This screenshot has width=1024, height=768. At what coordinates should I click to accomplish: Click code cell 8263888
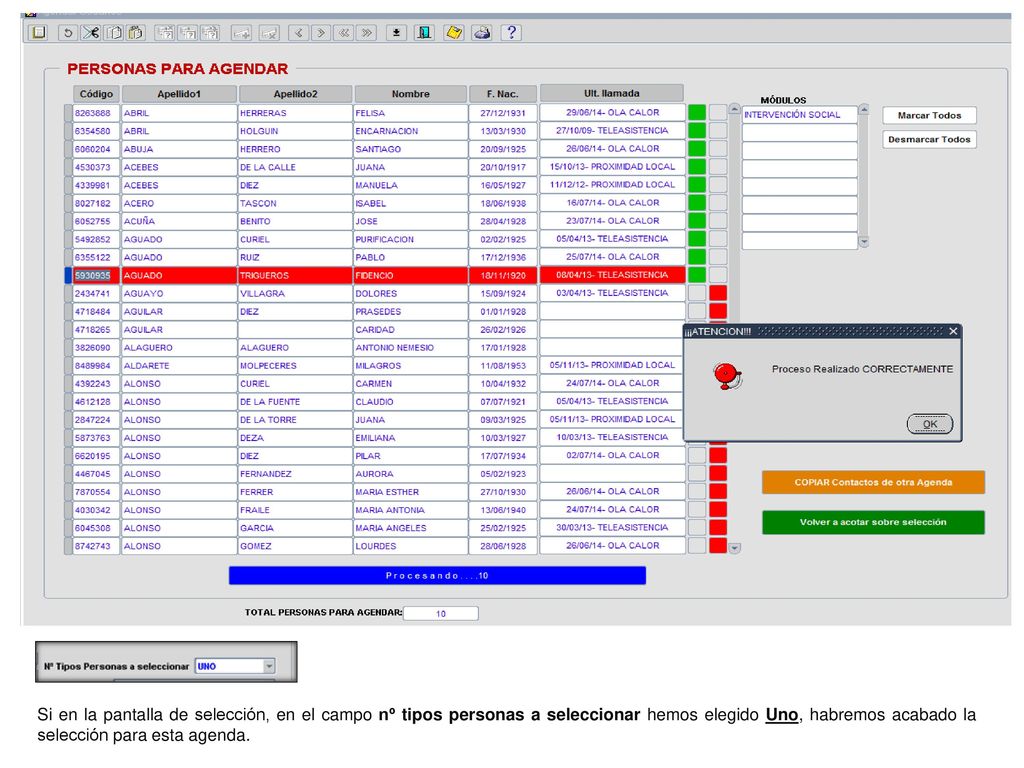click(x=96, y=112)
